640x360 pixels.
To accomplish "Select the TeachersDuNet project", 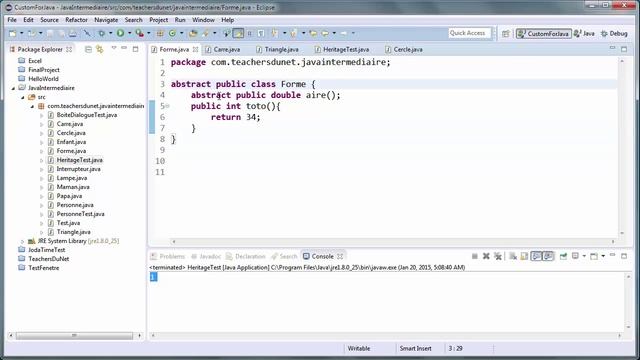I will (48, 259).
